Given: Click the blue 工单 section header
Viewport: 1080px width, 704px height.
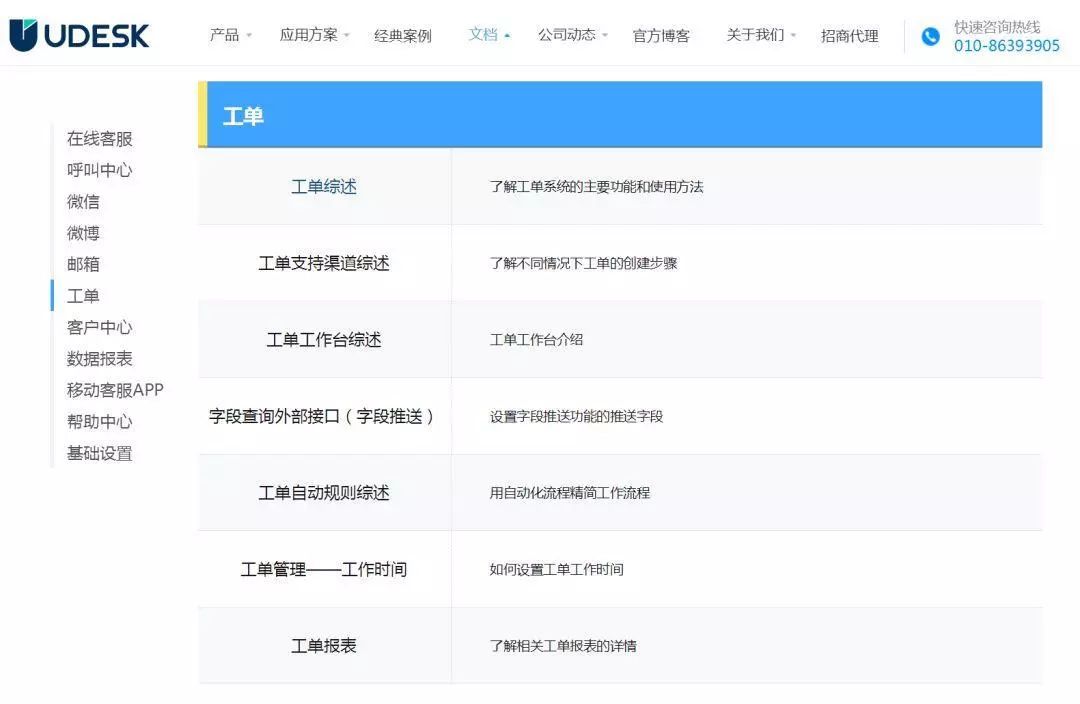Looking at the screenshot, I should click(x=620, y=114).
